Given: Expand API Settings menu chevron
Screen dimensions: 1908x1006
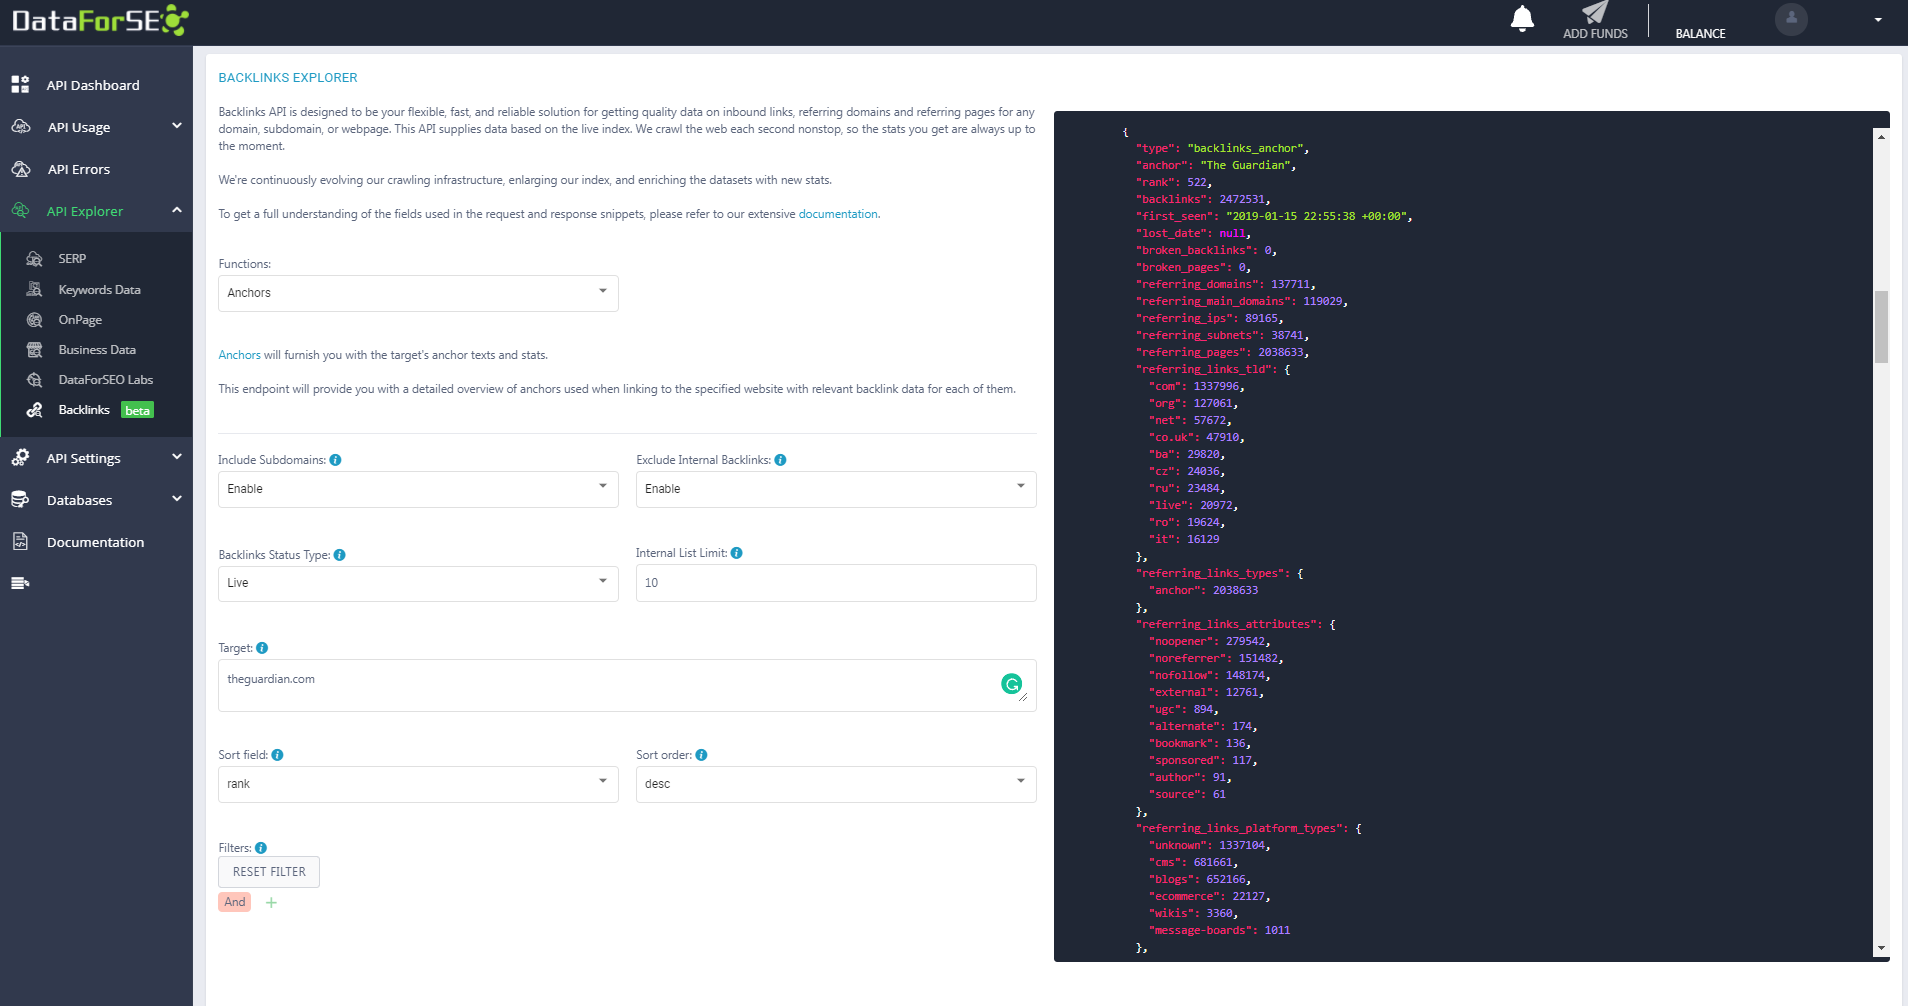Looking at the screenshot, I should (177, 457).
